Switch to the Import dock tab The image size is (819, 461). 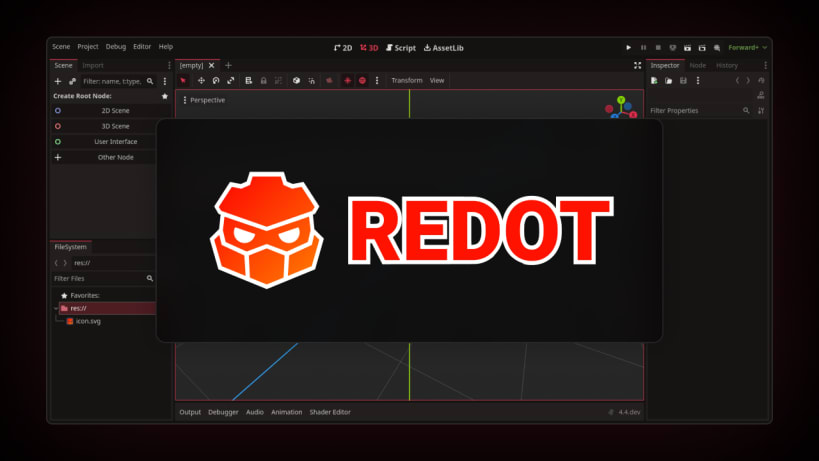point(93,65)
